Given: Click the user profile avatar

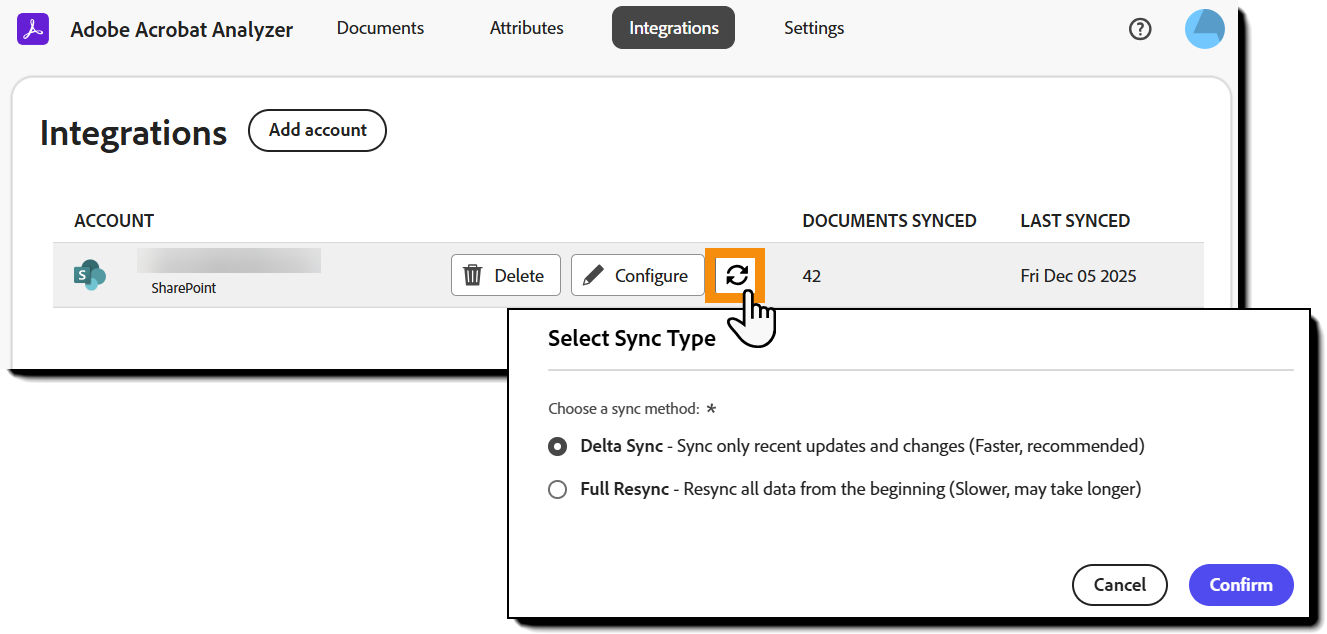Looking at the screenshot, I should coord(1204,28).
